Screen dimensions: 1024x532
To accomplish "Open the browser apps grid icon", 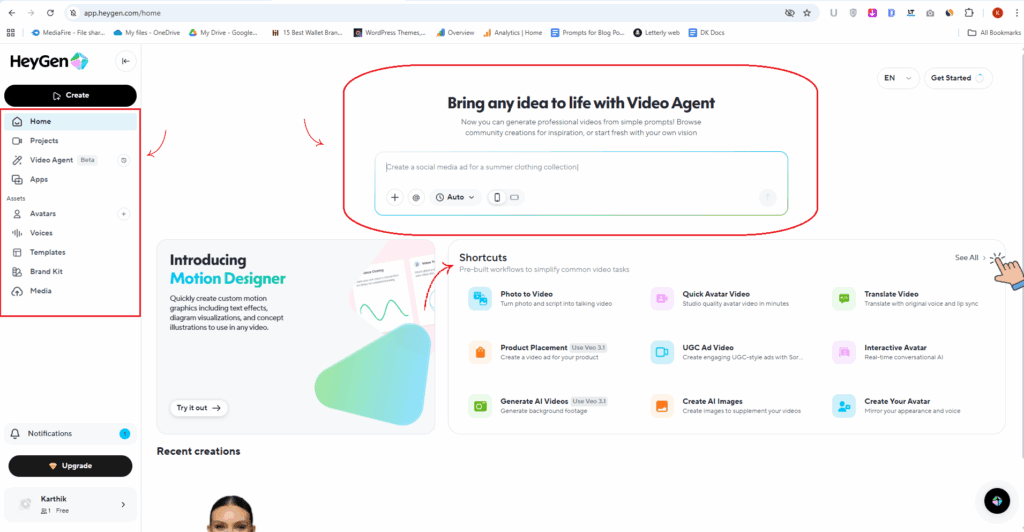I will pos(10,33).
